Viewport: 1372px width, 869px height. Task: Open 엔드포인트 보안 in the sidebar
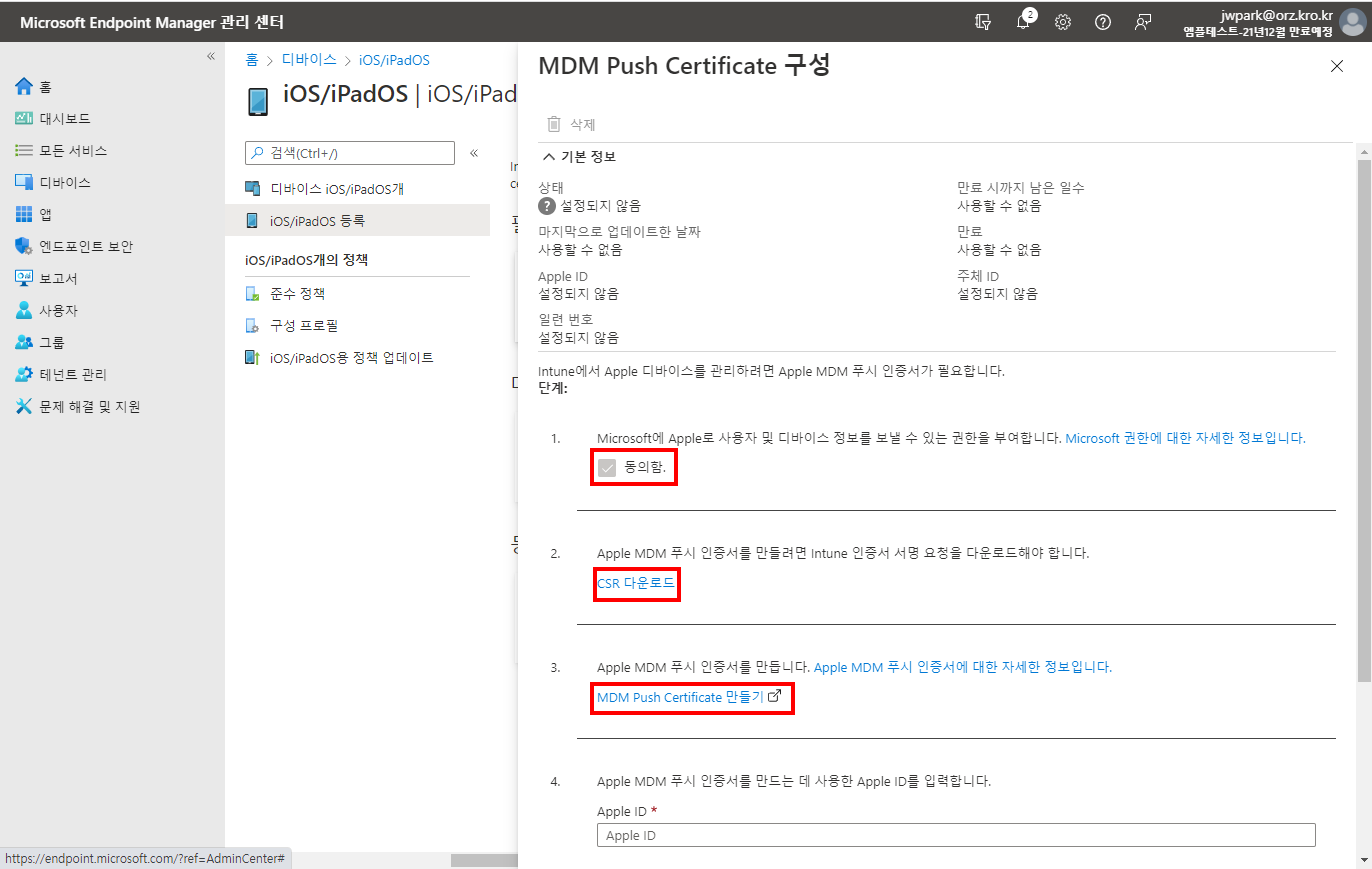coord(74,247)
